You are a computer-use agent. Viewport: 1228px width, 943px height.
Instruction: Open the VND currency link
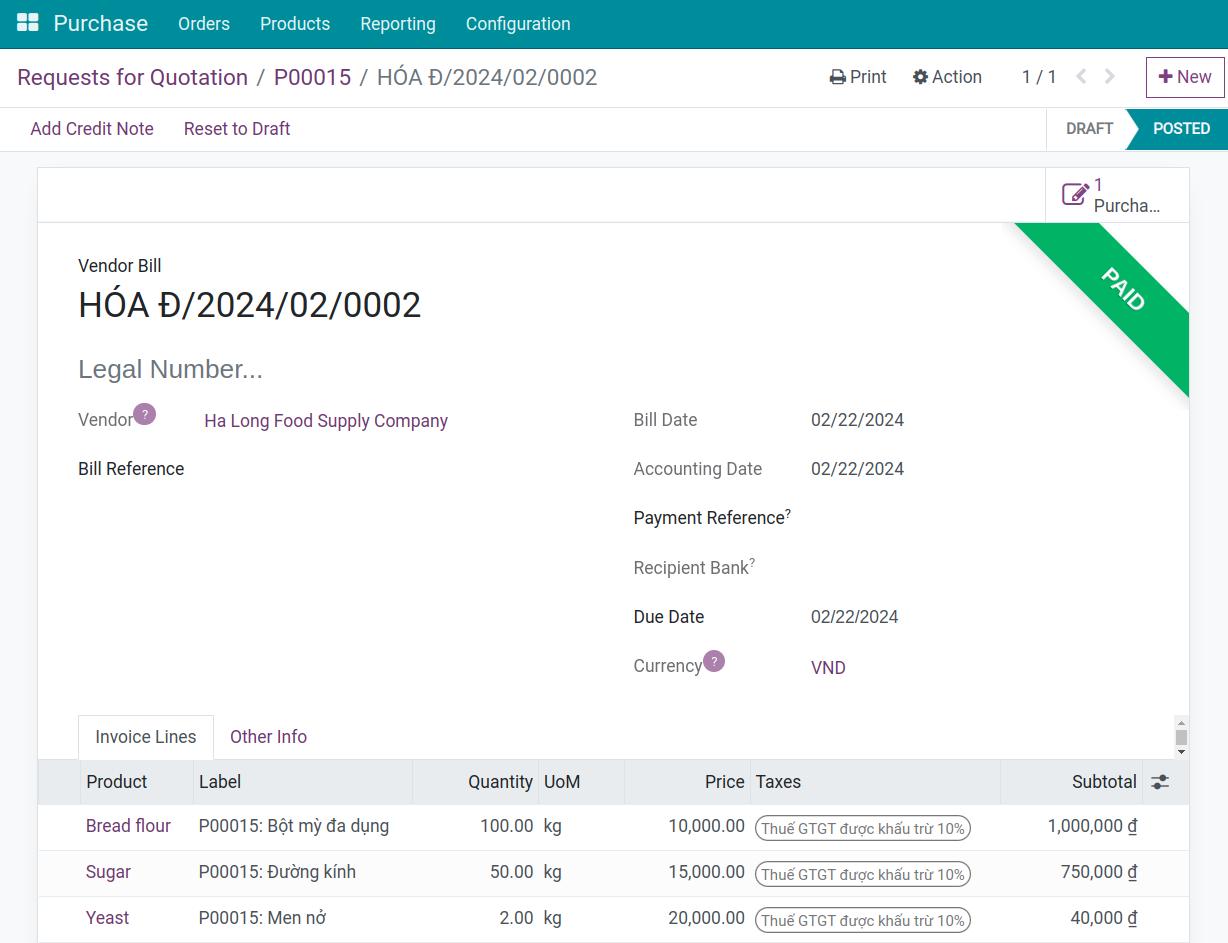(x=828, y=668)
